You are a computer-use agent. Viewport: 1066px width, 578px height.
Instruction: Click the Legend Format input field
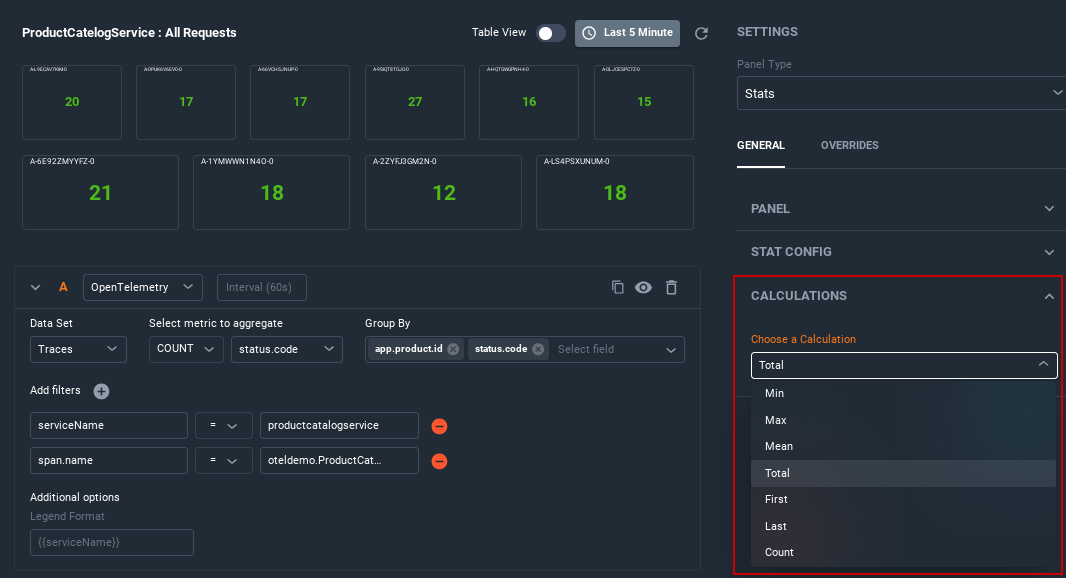111,542
